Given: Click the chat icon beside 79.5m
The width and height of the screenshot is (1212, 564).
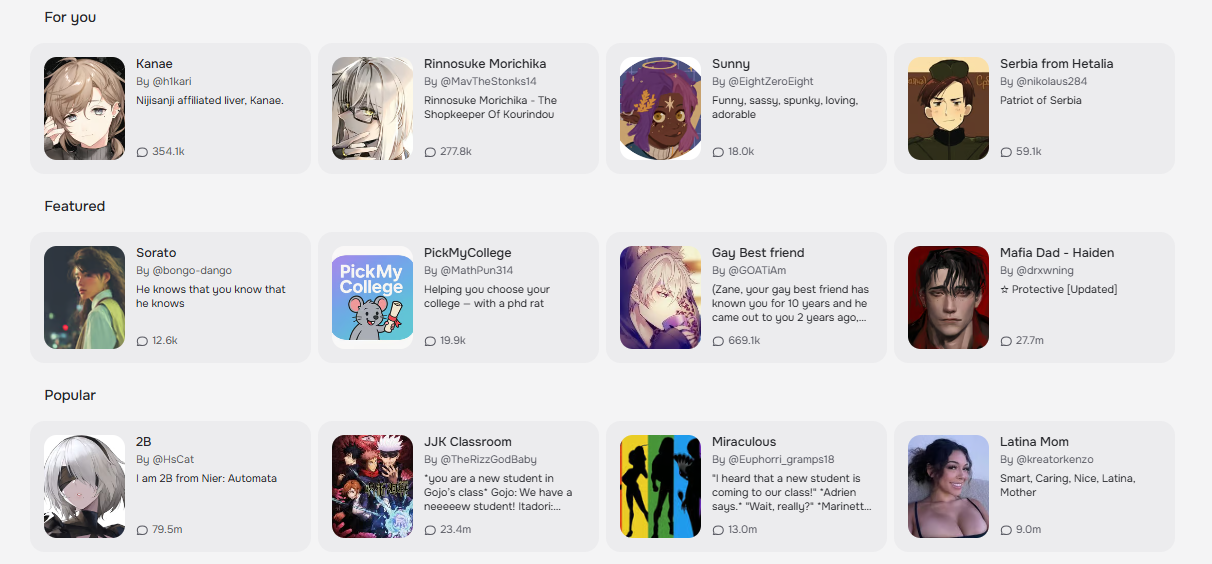Looking at the screenshot, I should [x=142, y=530].
